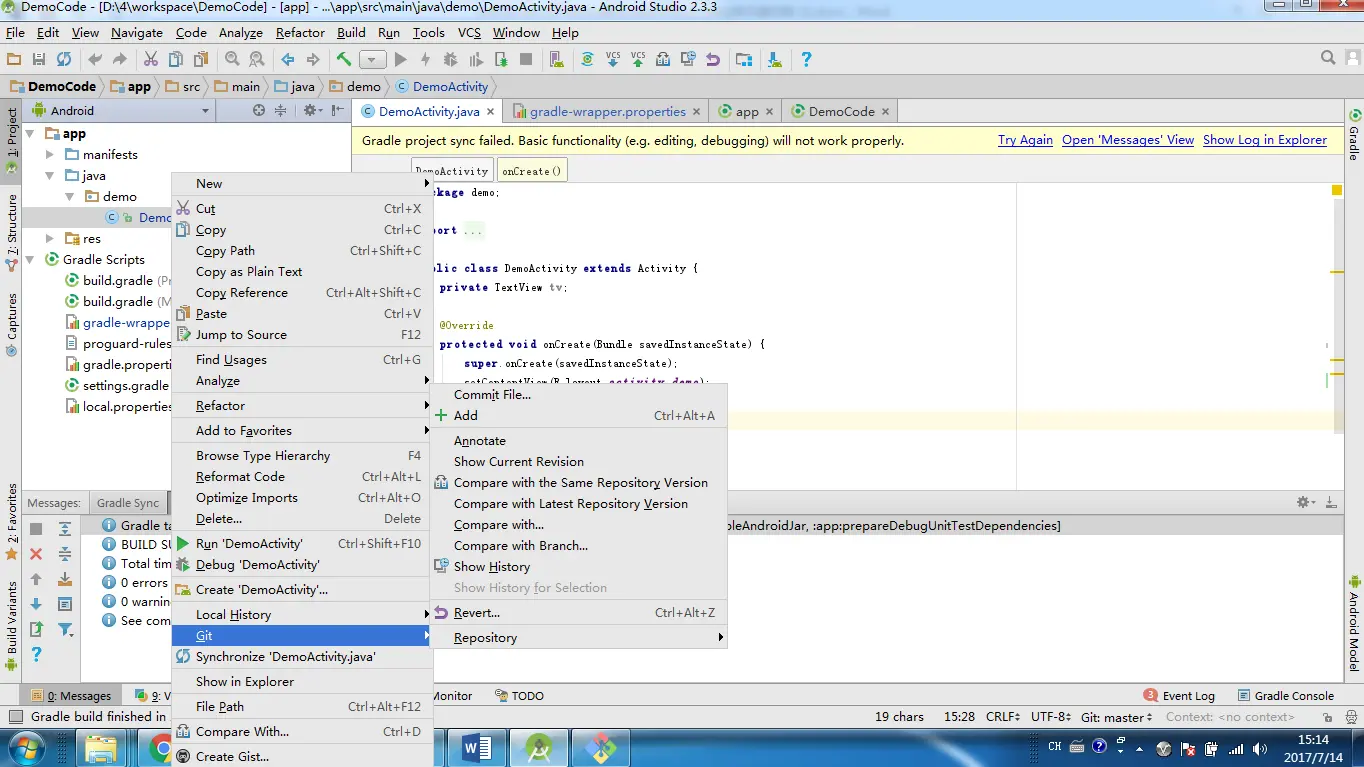
Task: Click Show Log in Explorer link
Action: pyautogui.click(x=1265, y=140)
